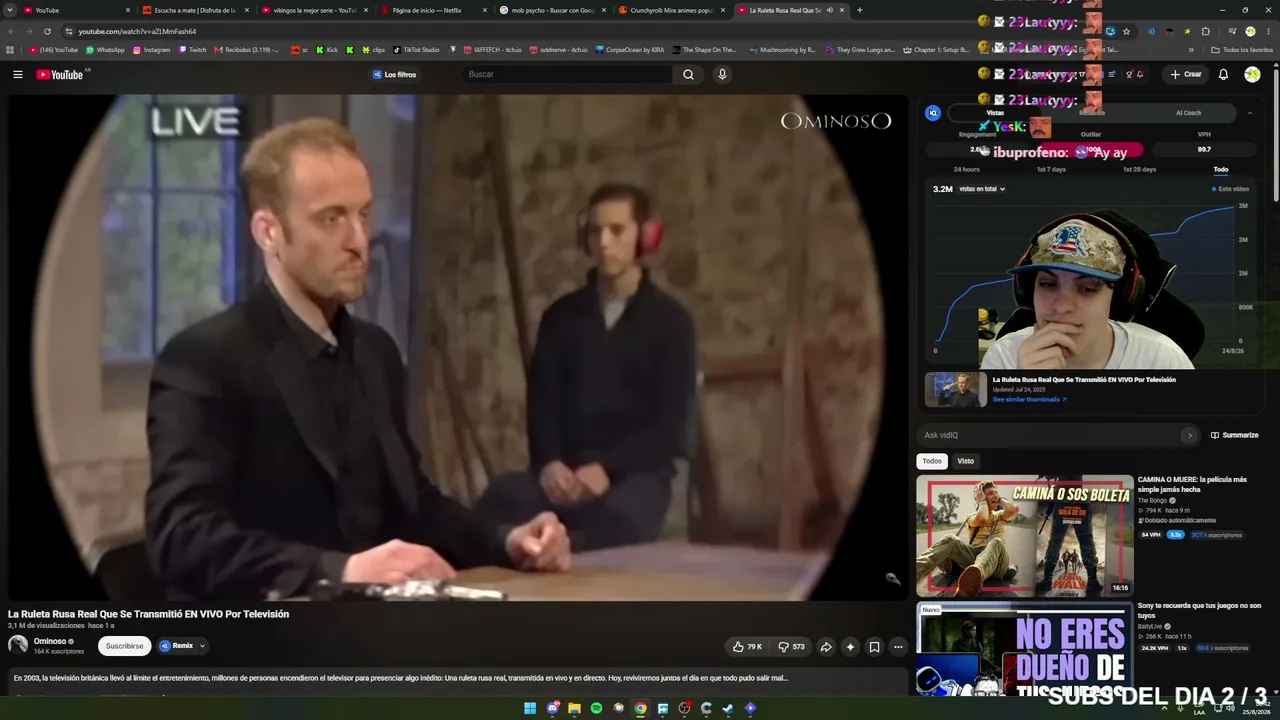The height and width of the screenshot is (720, 1280).
Task: Reload the page in the browser
Action: (x=47, y=31)
